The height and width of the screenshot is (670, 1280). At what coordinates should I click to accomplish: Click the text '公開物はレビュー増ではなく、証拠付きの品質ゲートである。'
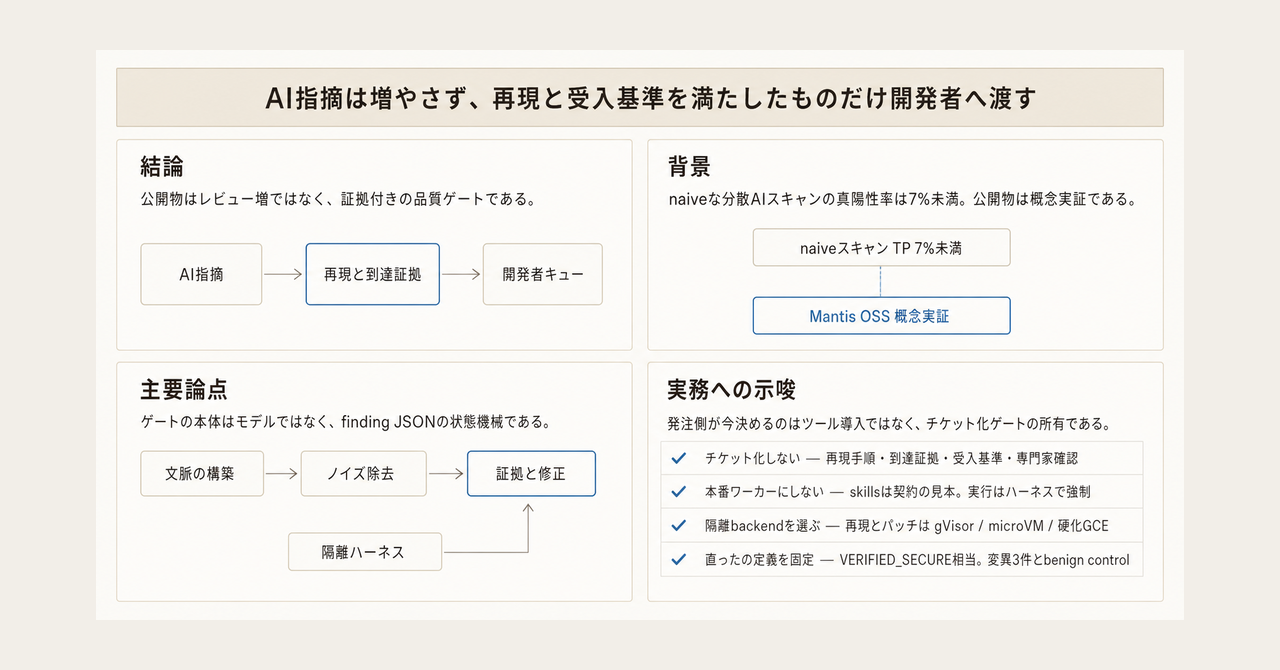(x=339, y=199)
